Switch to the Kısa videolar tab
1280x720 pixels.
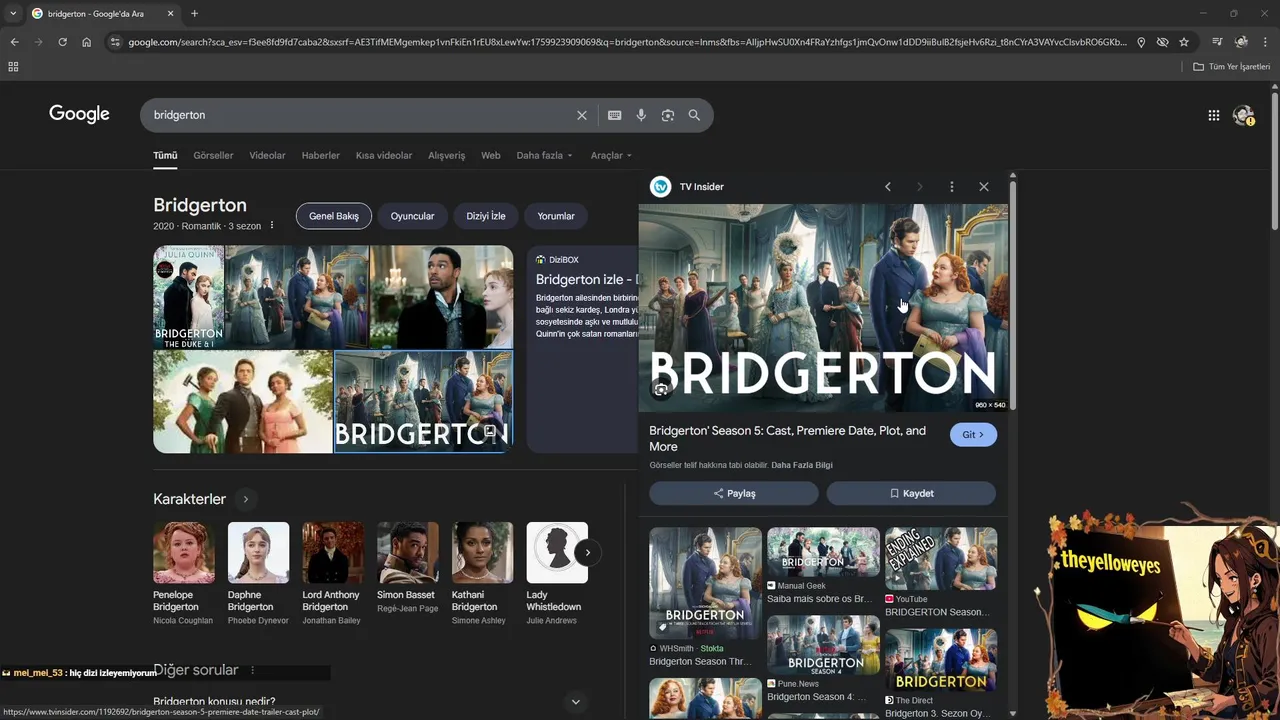point(384,155)
